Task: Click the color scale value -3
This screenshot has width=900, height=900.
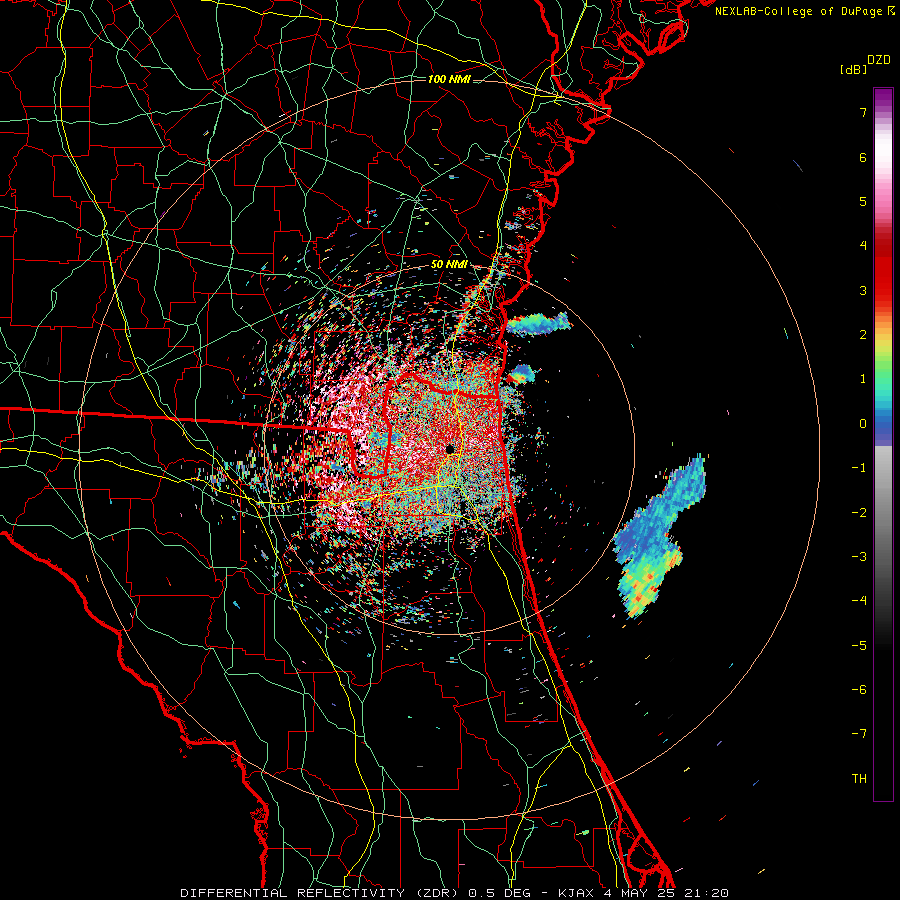Action: pos(859,557)
